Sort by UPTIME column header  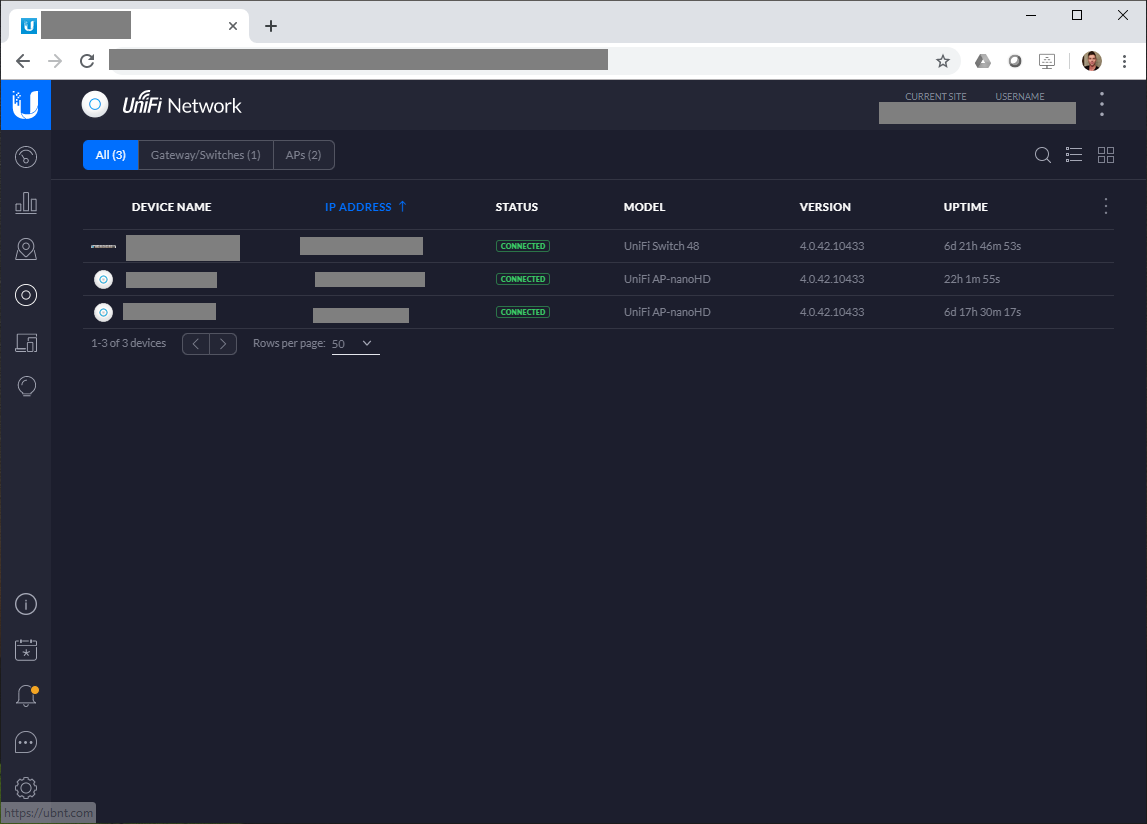[x=966, y=207]
